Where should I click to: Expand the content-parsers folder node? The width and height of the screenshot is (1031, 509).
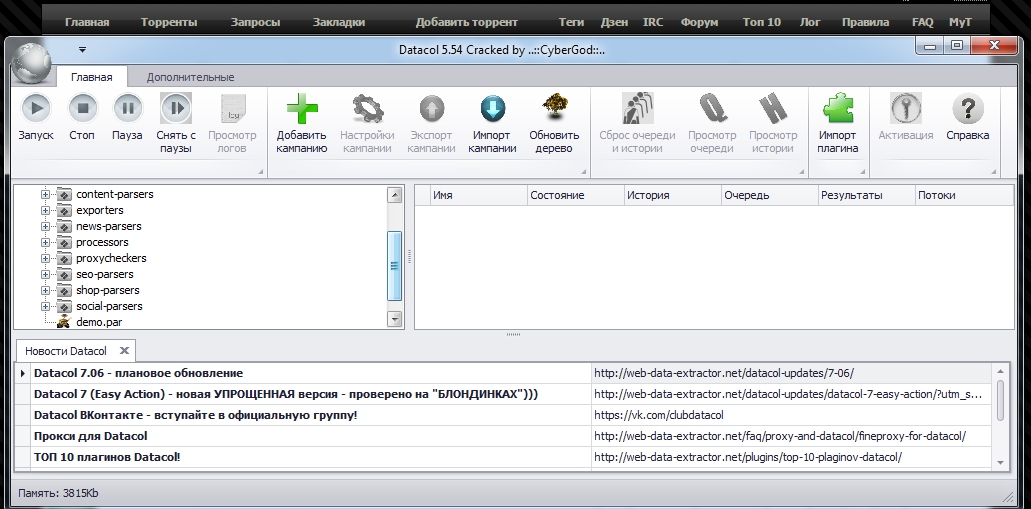(x=45, y=194)
